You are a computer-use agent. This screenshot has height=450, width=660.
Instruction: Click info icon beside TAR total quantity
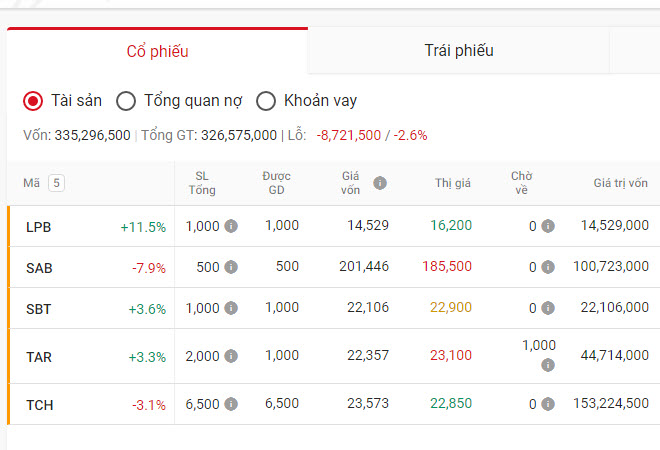(231, 356)
